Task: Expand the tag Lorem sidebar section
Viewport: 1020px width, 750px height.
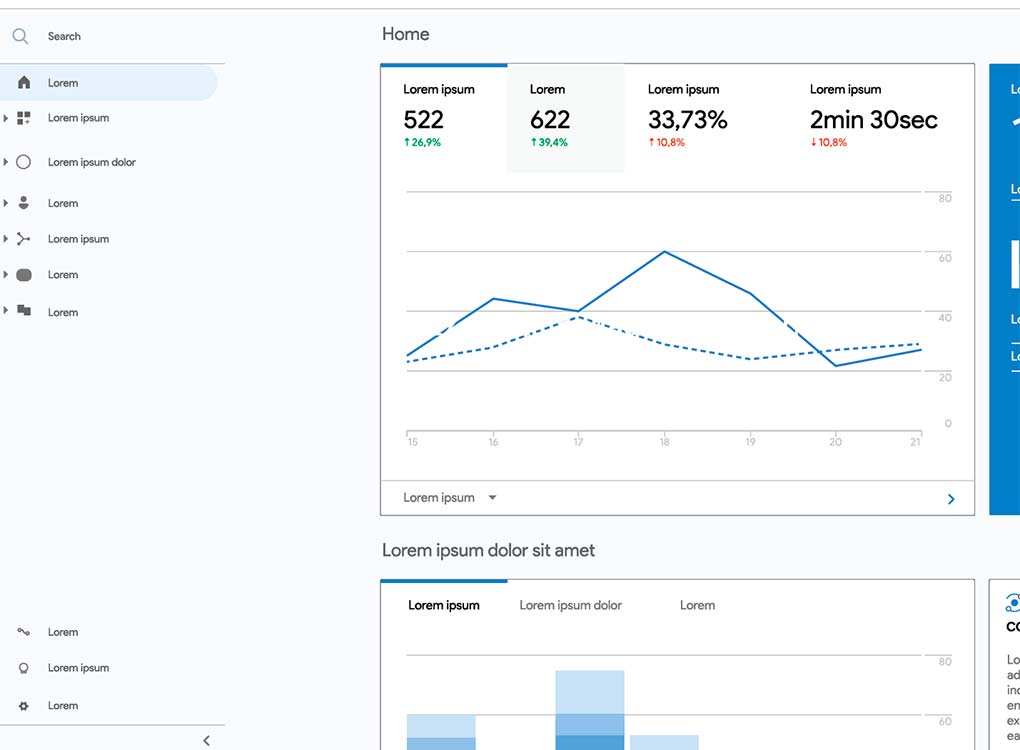Action: (x=6, y=275)
